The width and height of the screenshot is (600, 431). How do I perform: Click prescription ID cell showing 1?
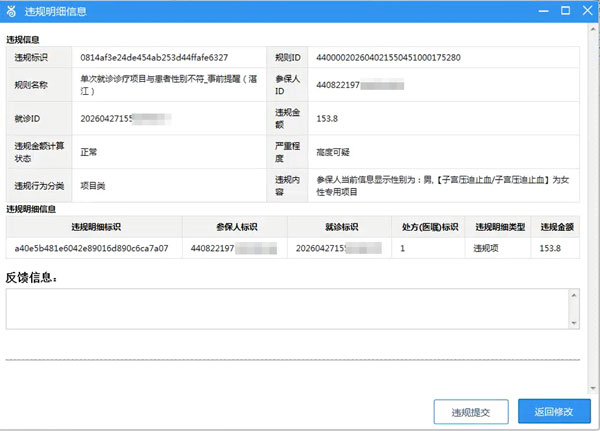pos(403,248)
